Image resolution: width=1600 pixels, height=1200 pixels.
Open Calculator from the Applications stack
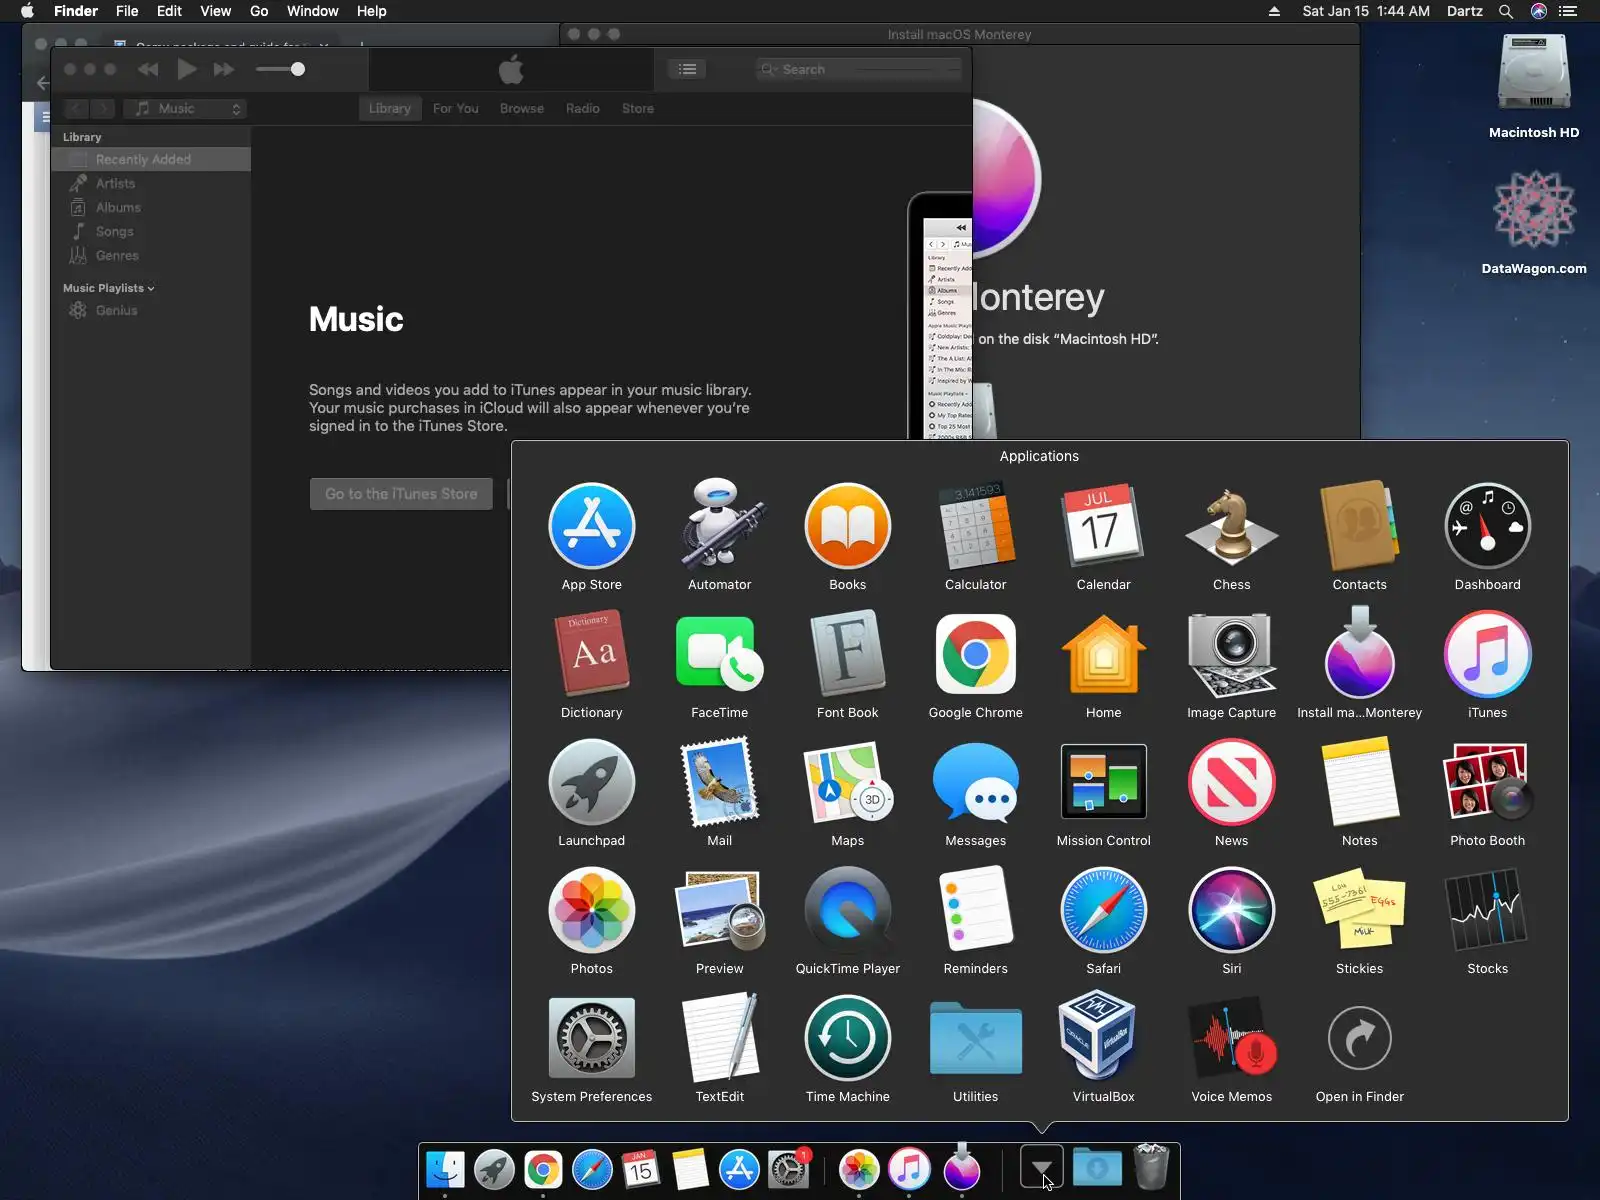pyautogui.click(x=975, y=527)
